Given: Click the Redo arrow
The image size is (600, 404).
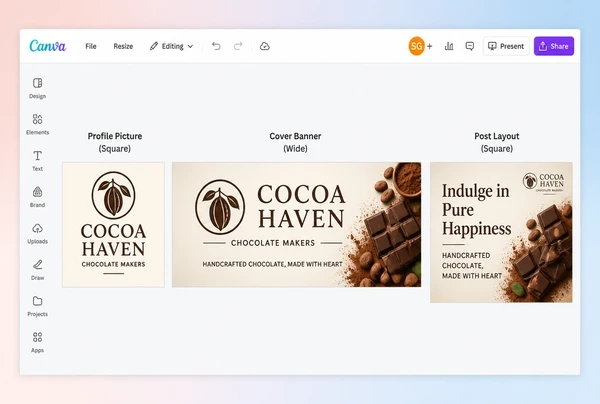Looking at the screenshot, I should [238, 46].
